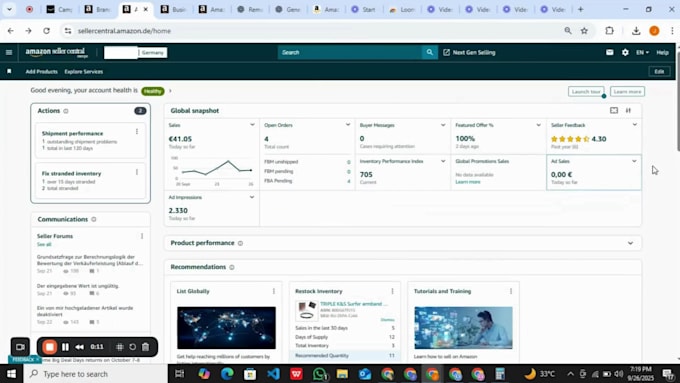Reload the browser page
The width and height of the screenshot is (680, 383).
pyautogui.click(x=46, y=31)
